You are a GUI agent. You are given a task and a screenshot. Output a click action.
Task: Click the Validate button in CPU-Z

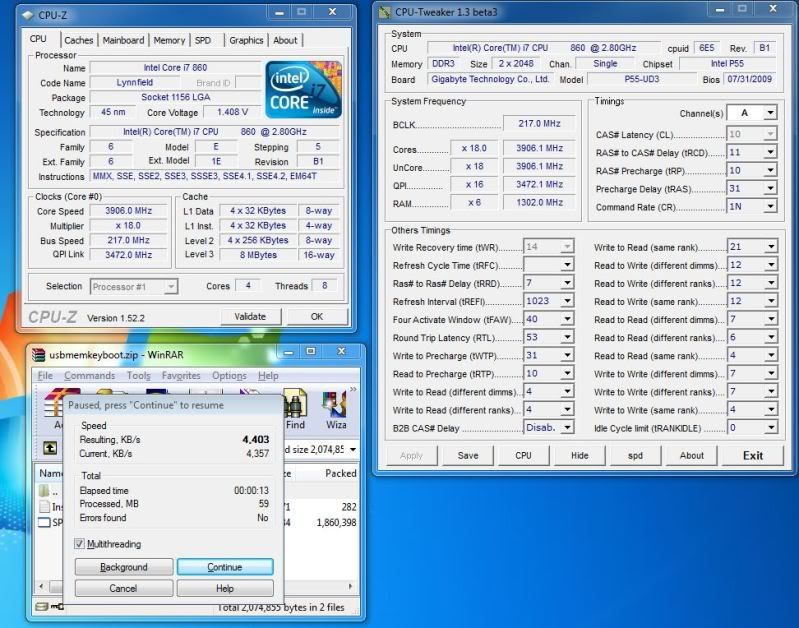pos(250,317)
